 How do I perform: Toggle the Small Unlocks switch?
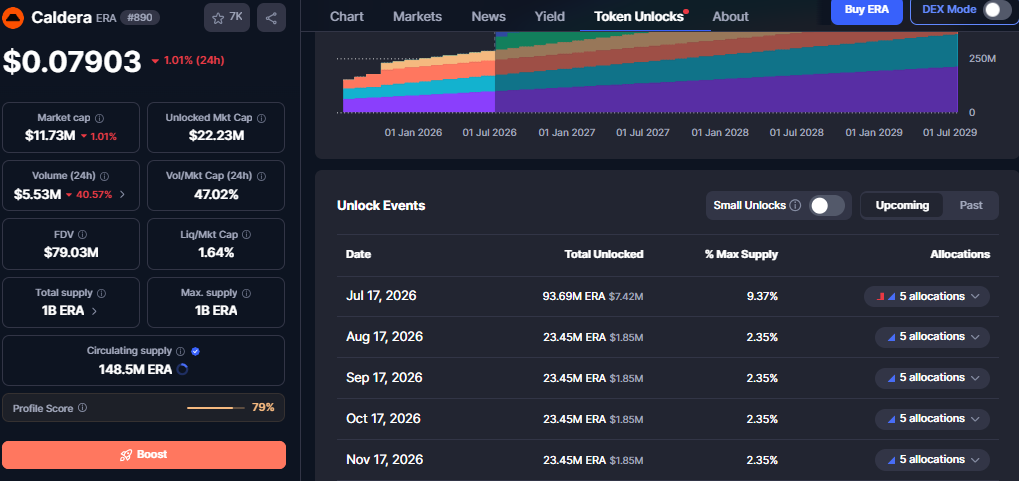point(827,205)
